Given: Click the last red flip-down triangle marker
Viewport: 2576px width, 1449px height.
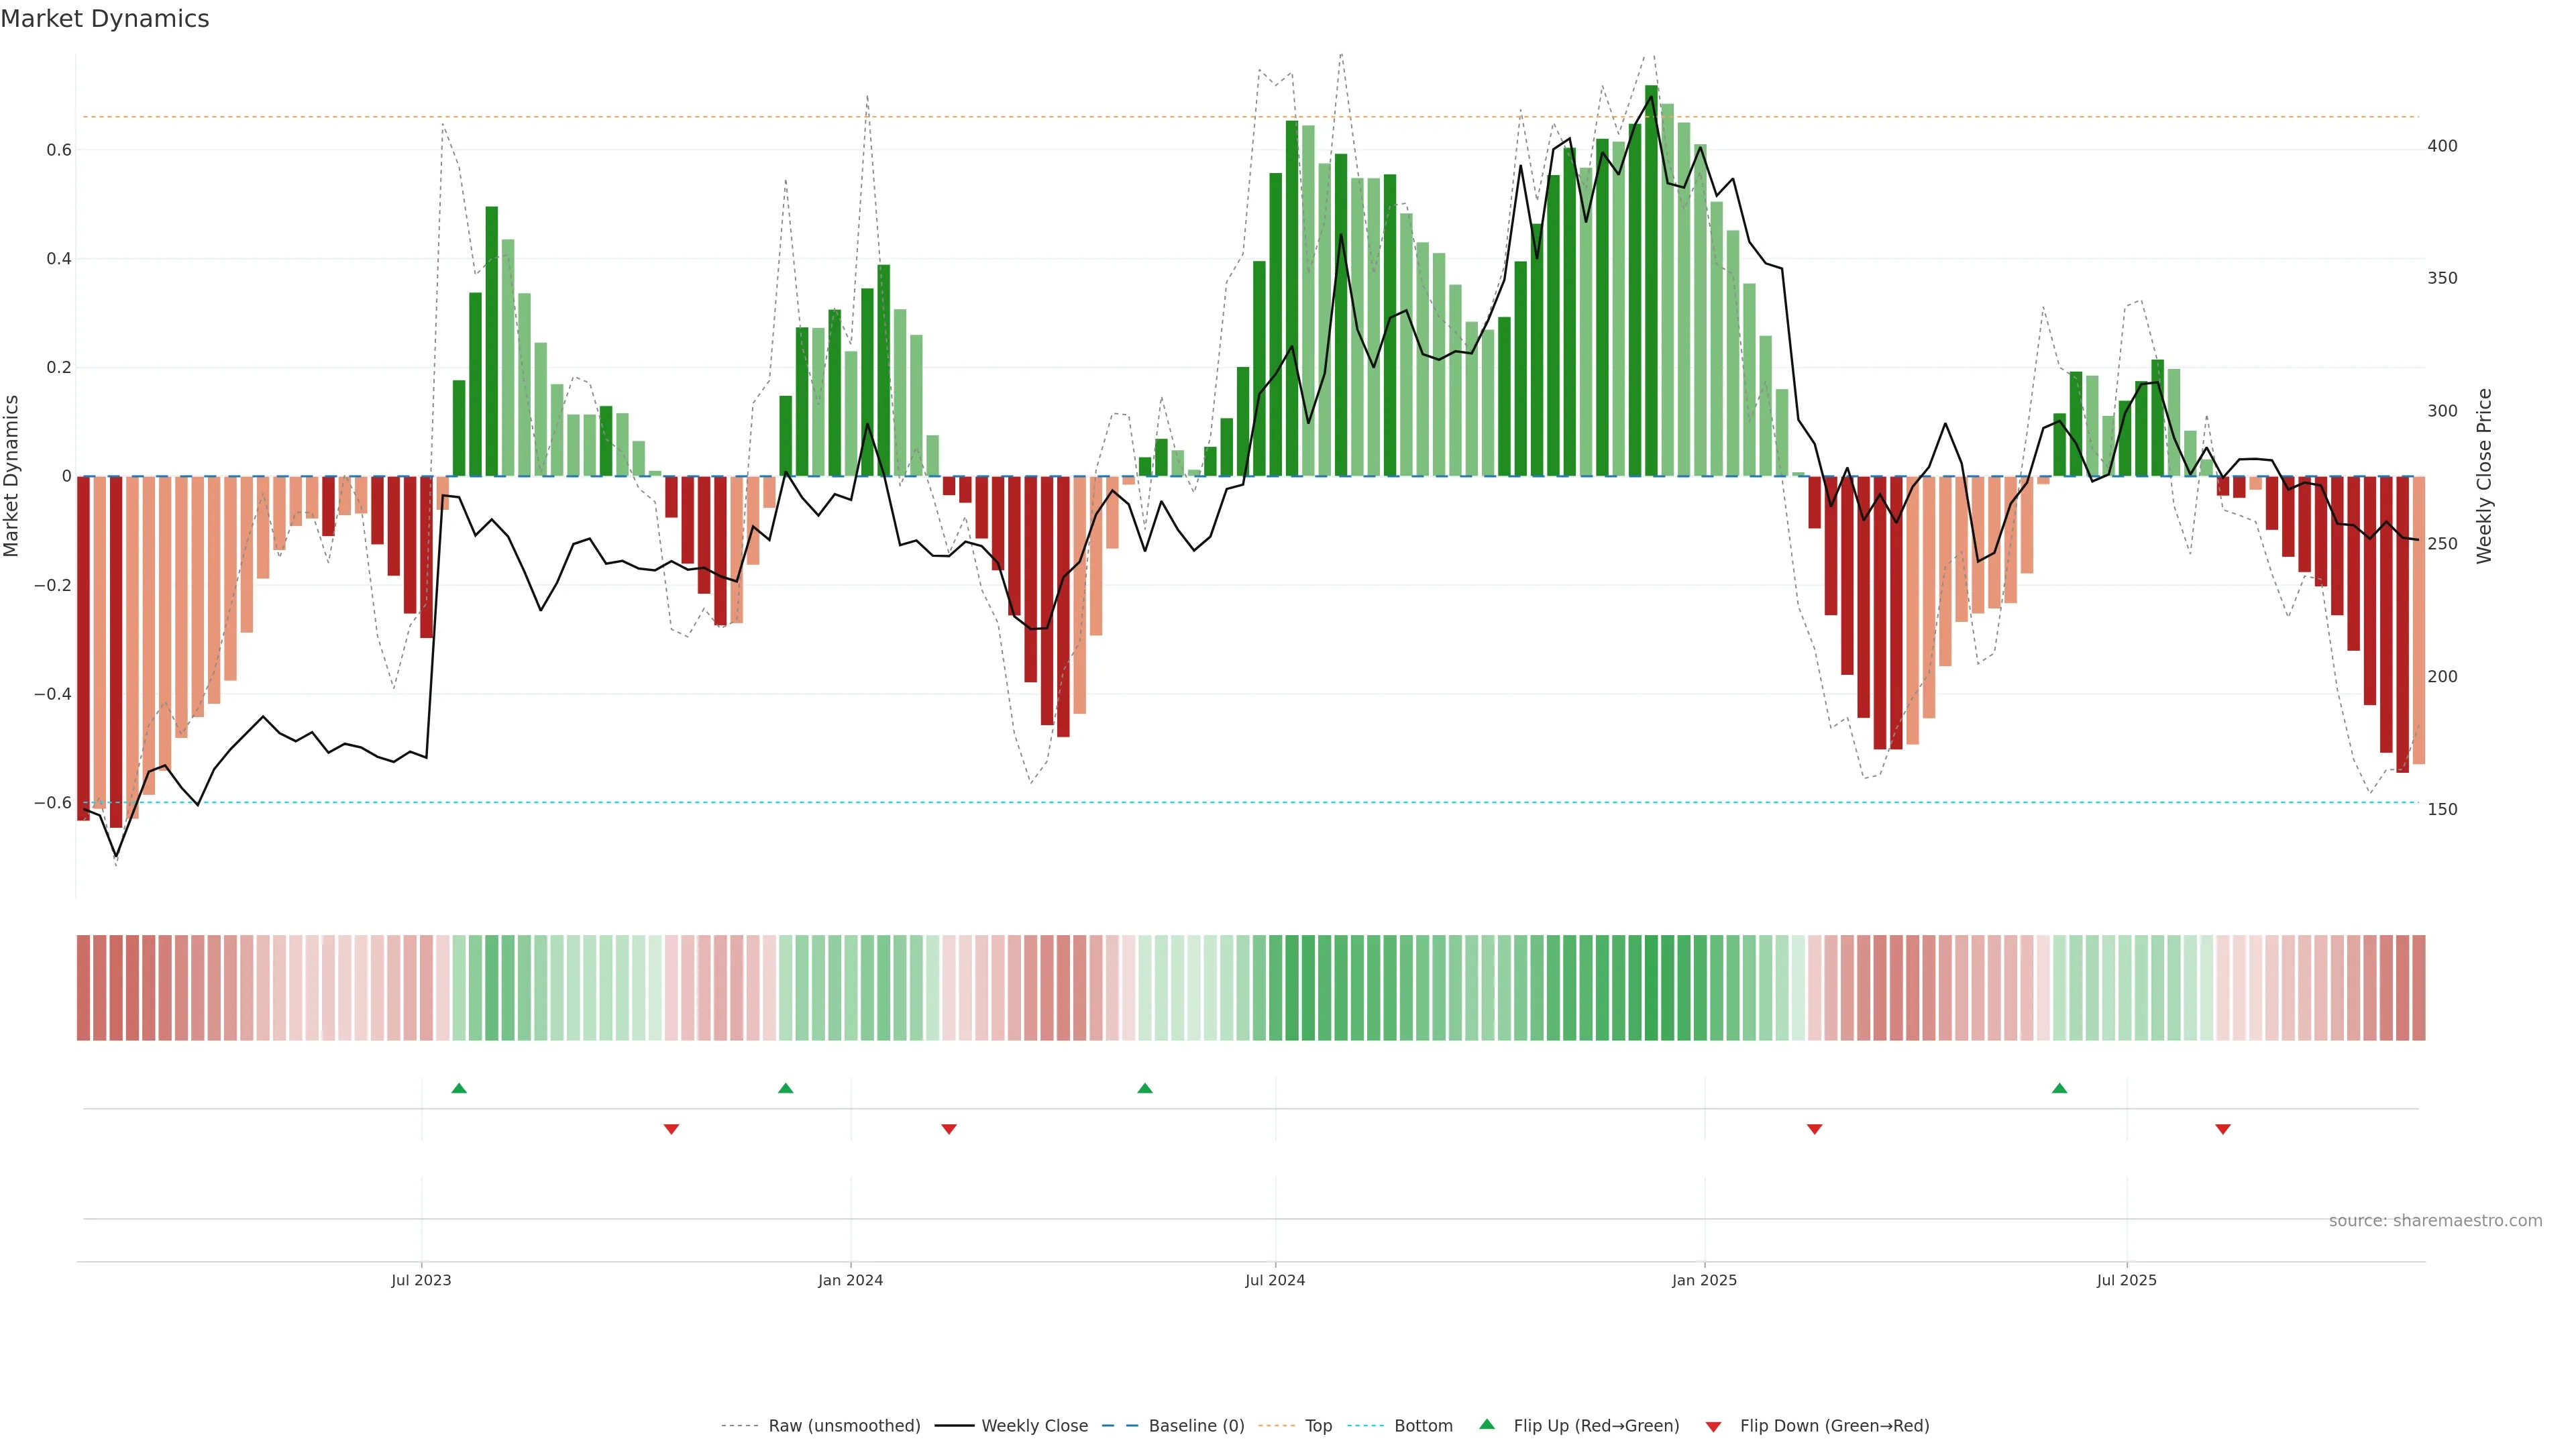Looking at the screenshot, I should [x=2223, y=1129].
